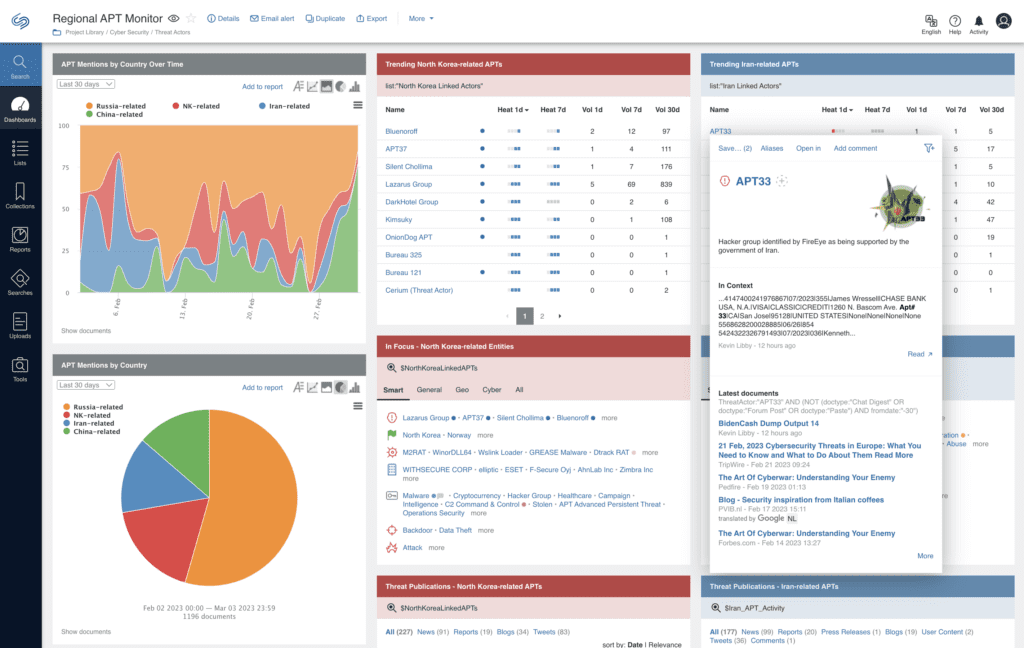
Task: Click Email alert in header toolbar
Action: pyautogui.click(x=272, y=18)
